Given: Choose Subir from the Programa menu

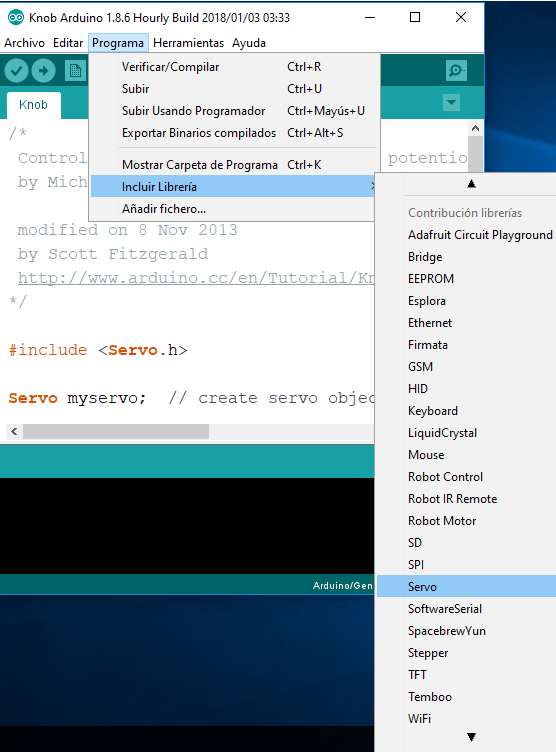Looking at the screenshot, I should [x=234, y=89].
